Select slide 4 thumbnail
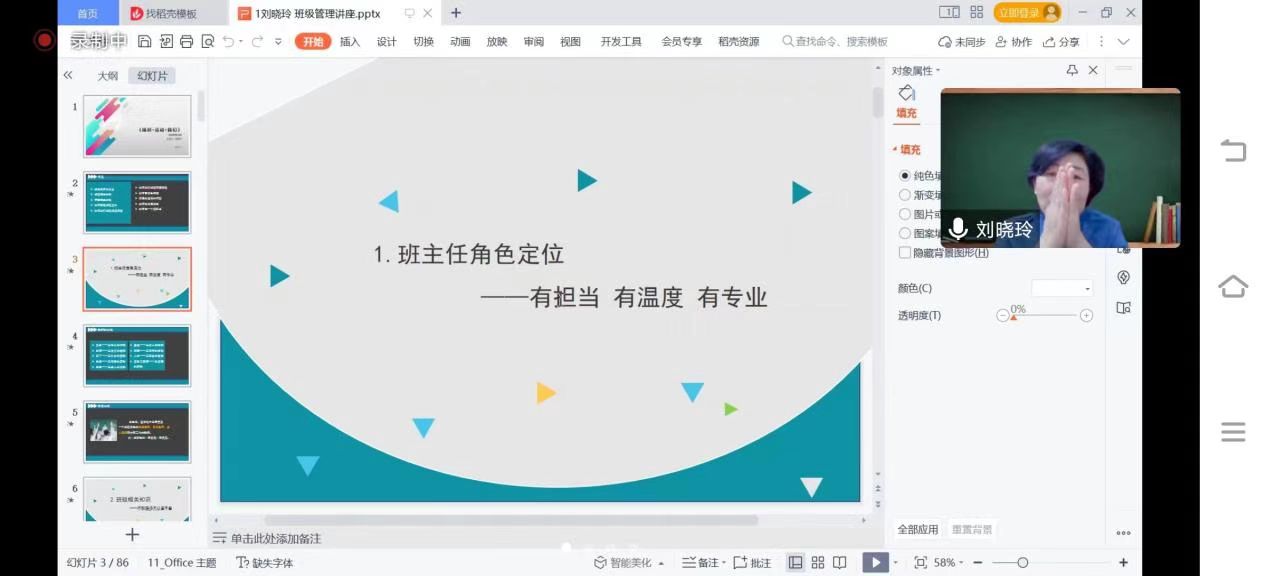This screenshot has width=1267, height=576. (137, 355)
